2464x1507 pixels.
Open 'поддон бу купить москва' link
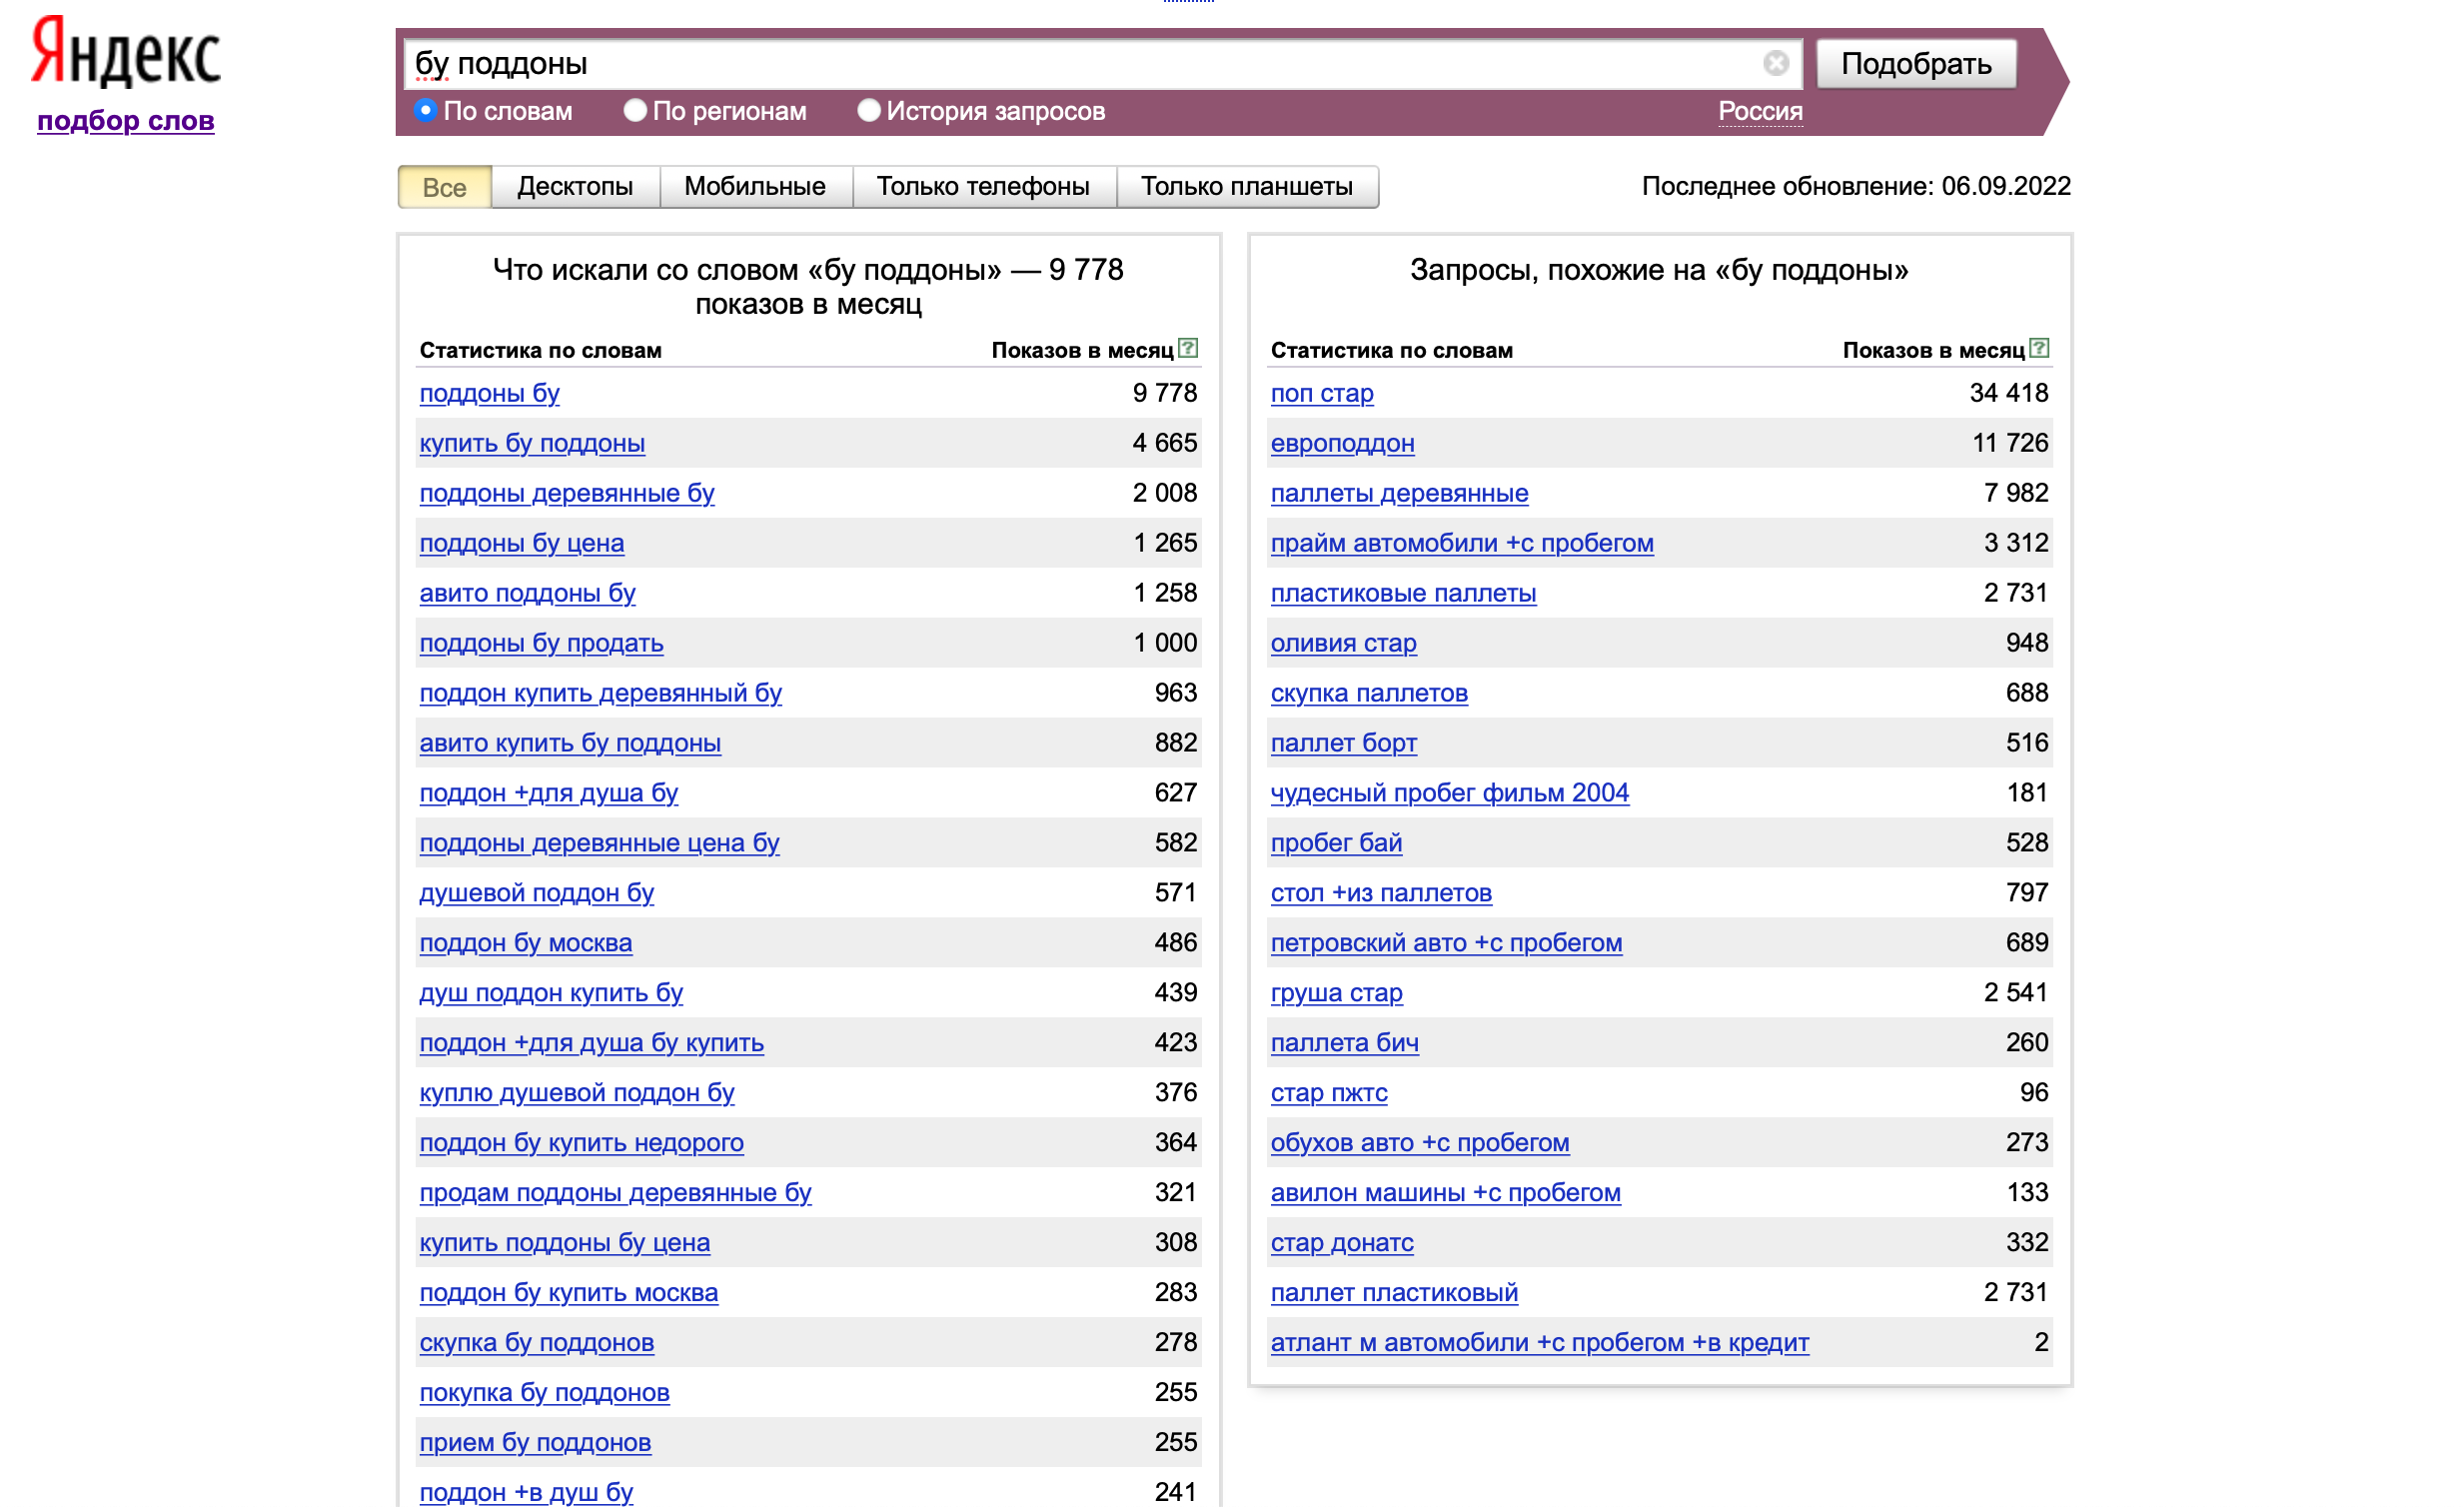(568, 1293)
